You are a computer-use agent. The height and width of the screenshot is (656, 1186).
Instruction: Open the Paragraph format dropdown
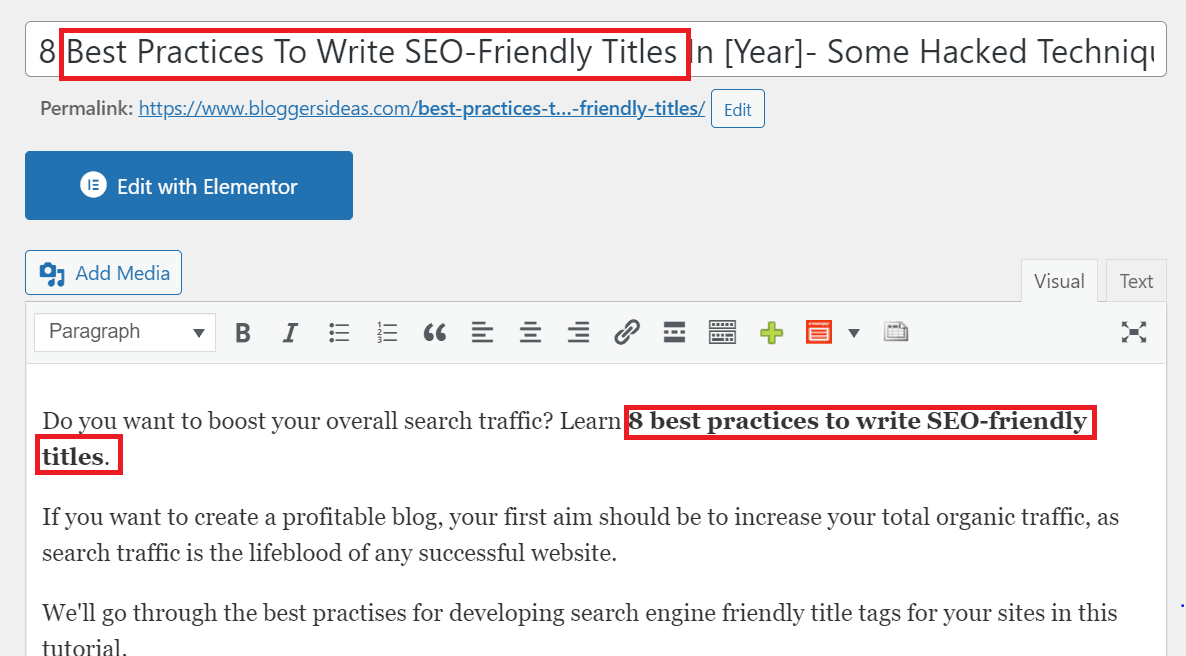coord(125,332)
